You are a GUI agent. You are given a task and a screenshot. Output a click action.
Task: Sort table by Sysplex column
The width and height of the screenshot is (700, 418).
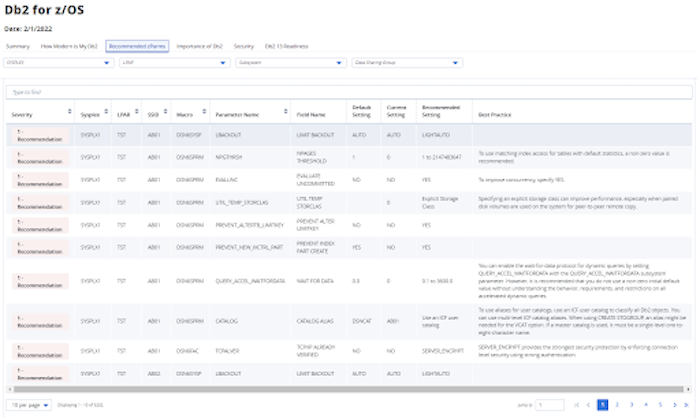click(x=107, y=114)
